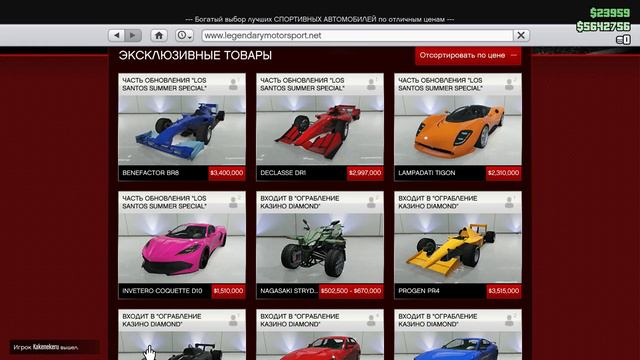Screen dimensions: 640x360
Task: Open the browser home page icon
Action: tap(159, 36)
